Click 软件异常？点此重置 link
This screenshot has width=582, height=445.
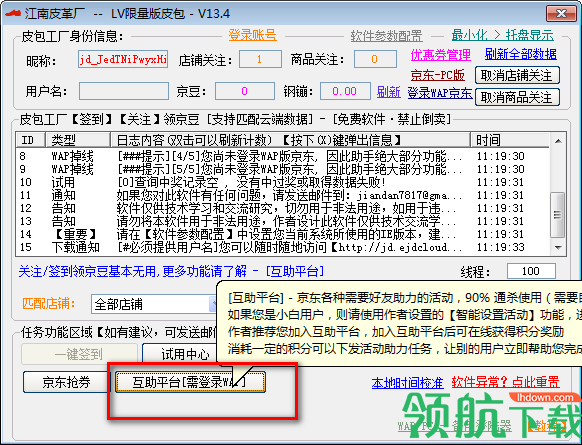506,382
